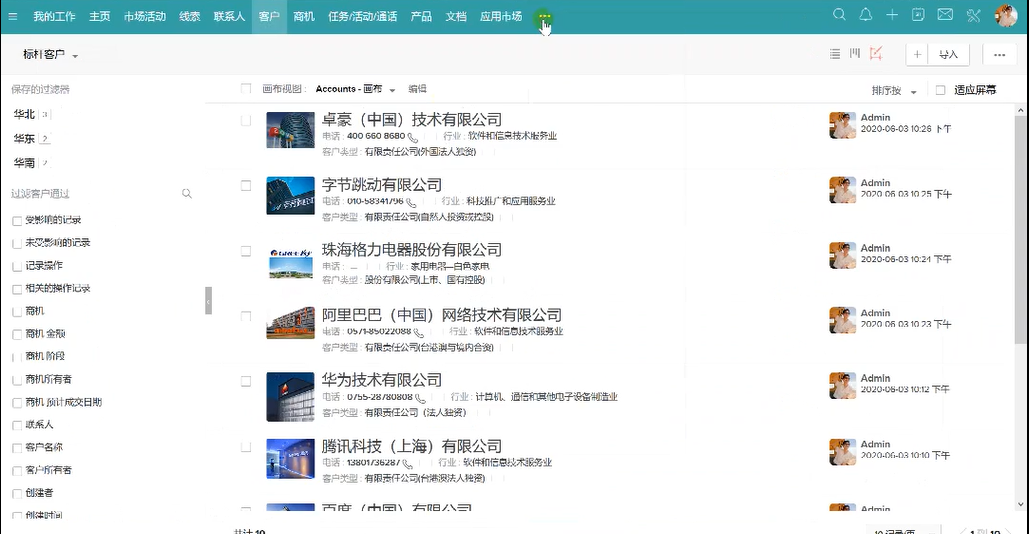Open the notifications bell
Screen dimensions: 1029x534
tap(866, 15)
